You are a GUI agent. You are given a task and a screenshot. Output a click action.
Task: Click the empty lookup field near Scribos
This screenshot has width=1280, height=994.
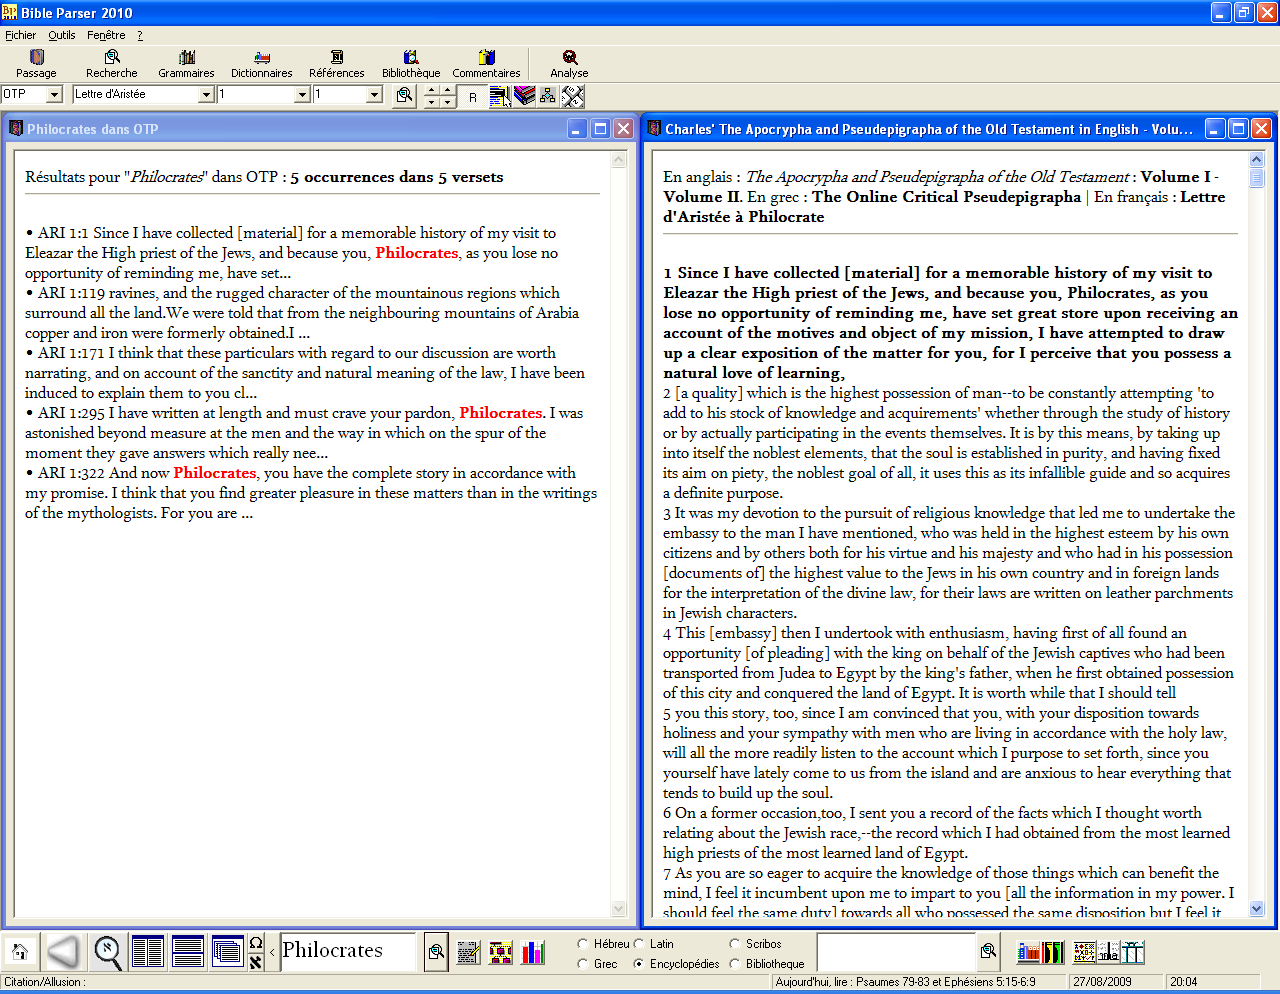896,952
